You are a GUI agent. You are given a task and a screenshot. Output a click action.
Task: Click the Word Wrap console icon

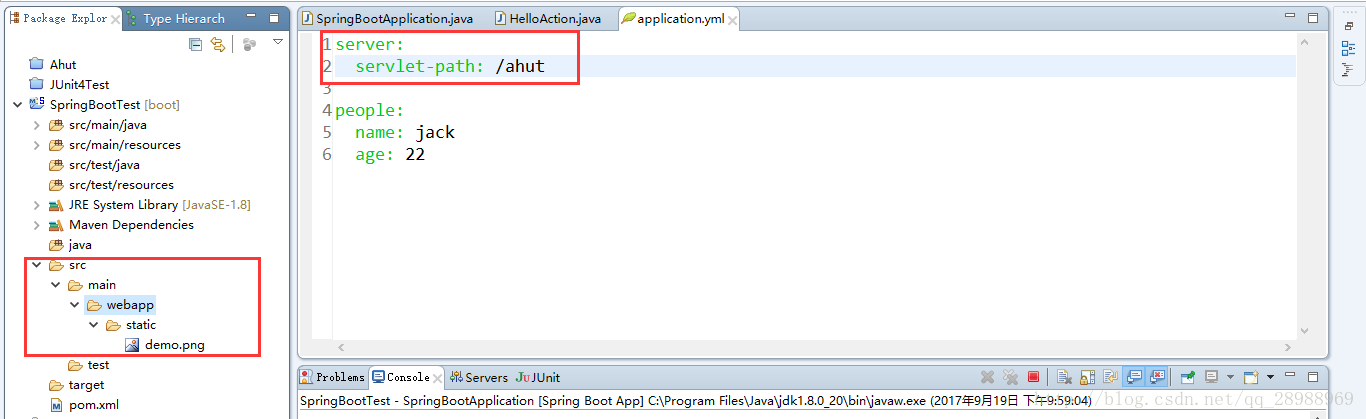pyautogui.click(x=1109, y=377)
